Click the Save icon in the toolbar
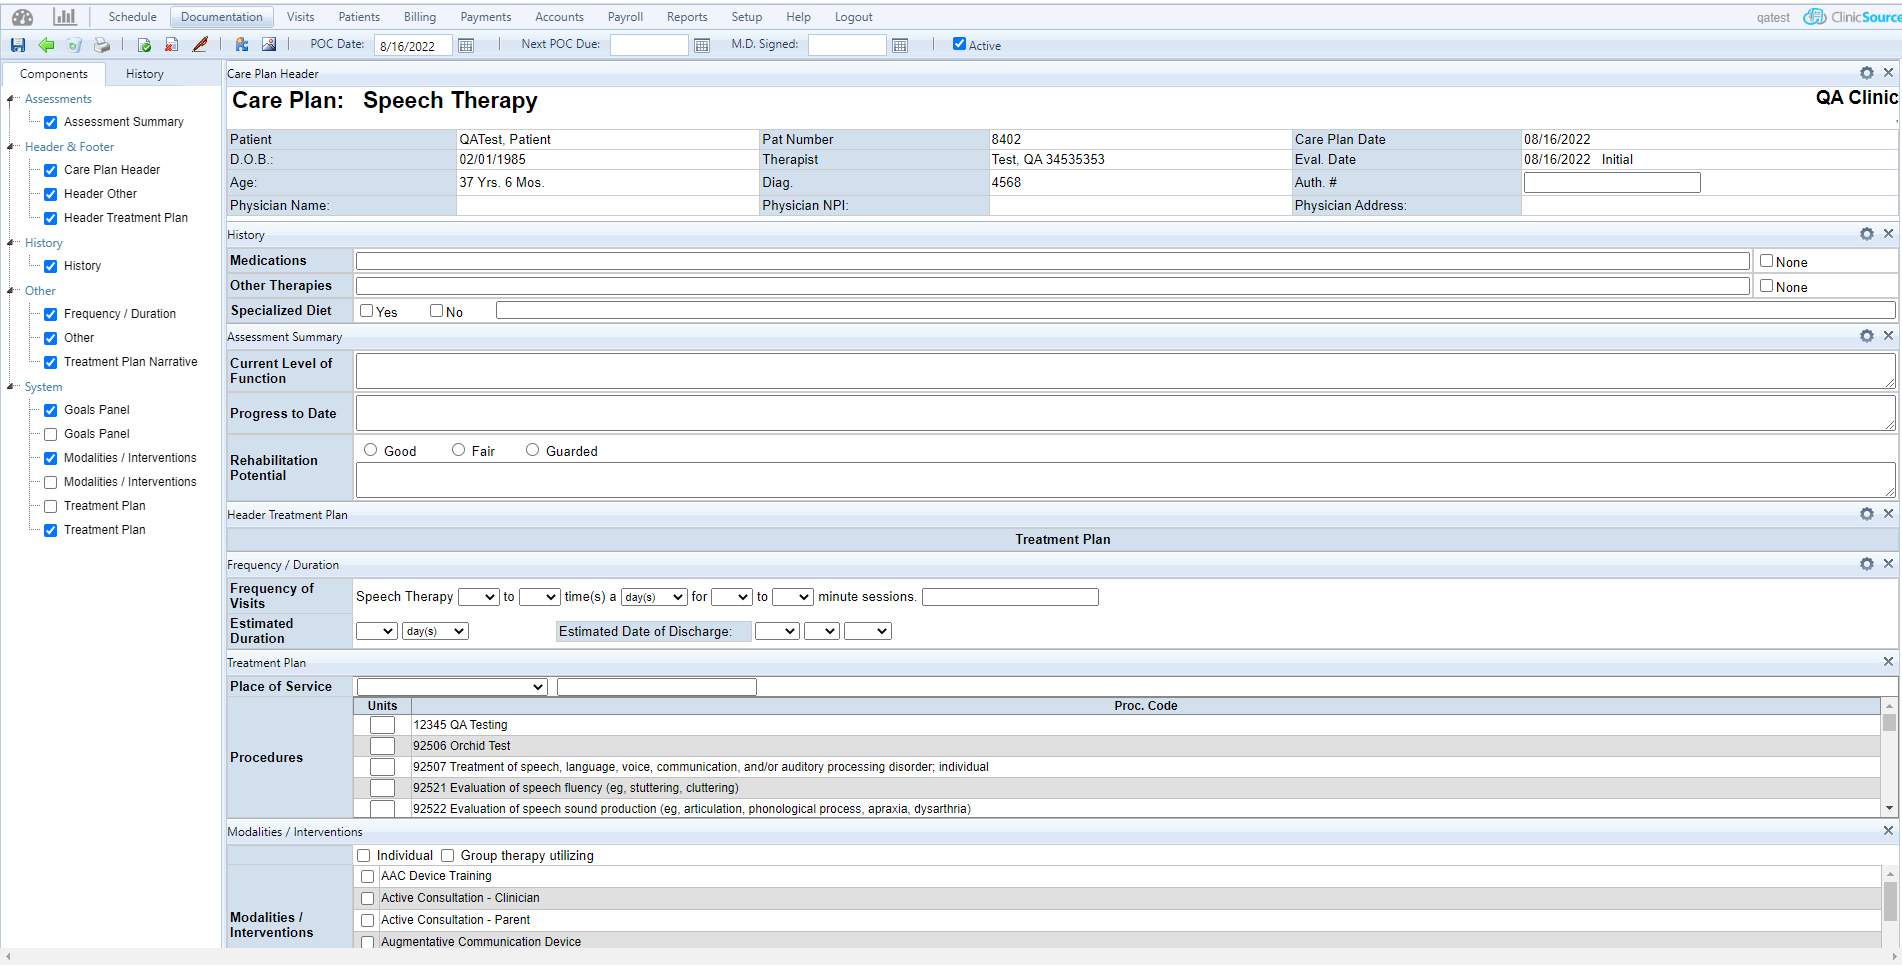This screenshot has width=1902, height=967. [18, 45]
